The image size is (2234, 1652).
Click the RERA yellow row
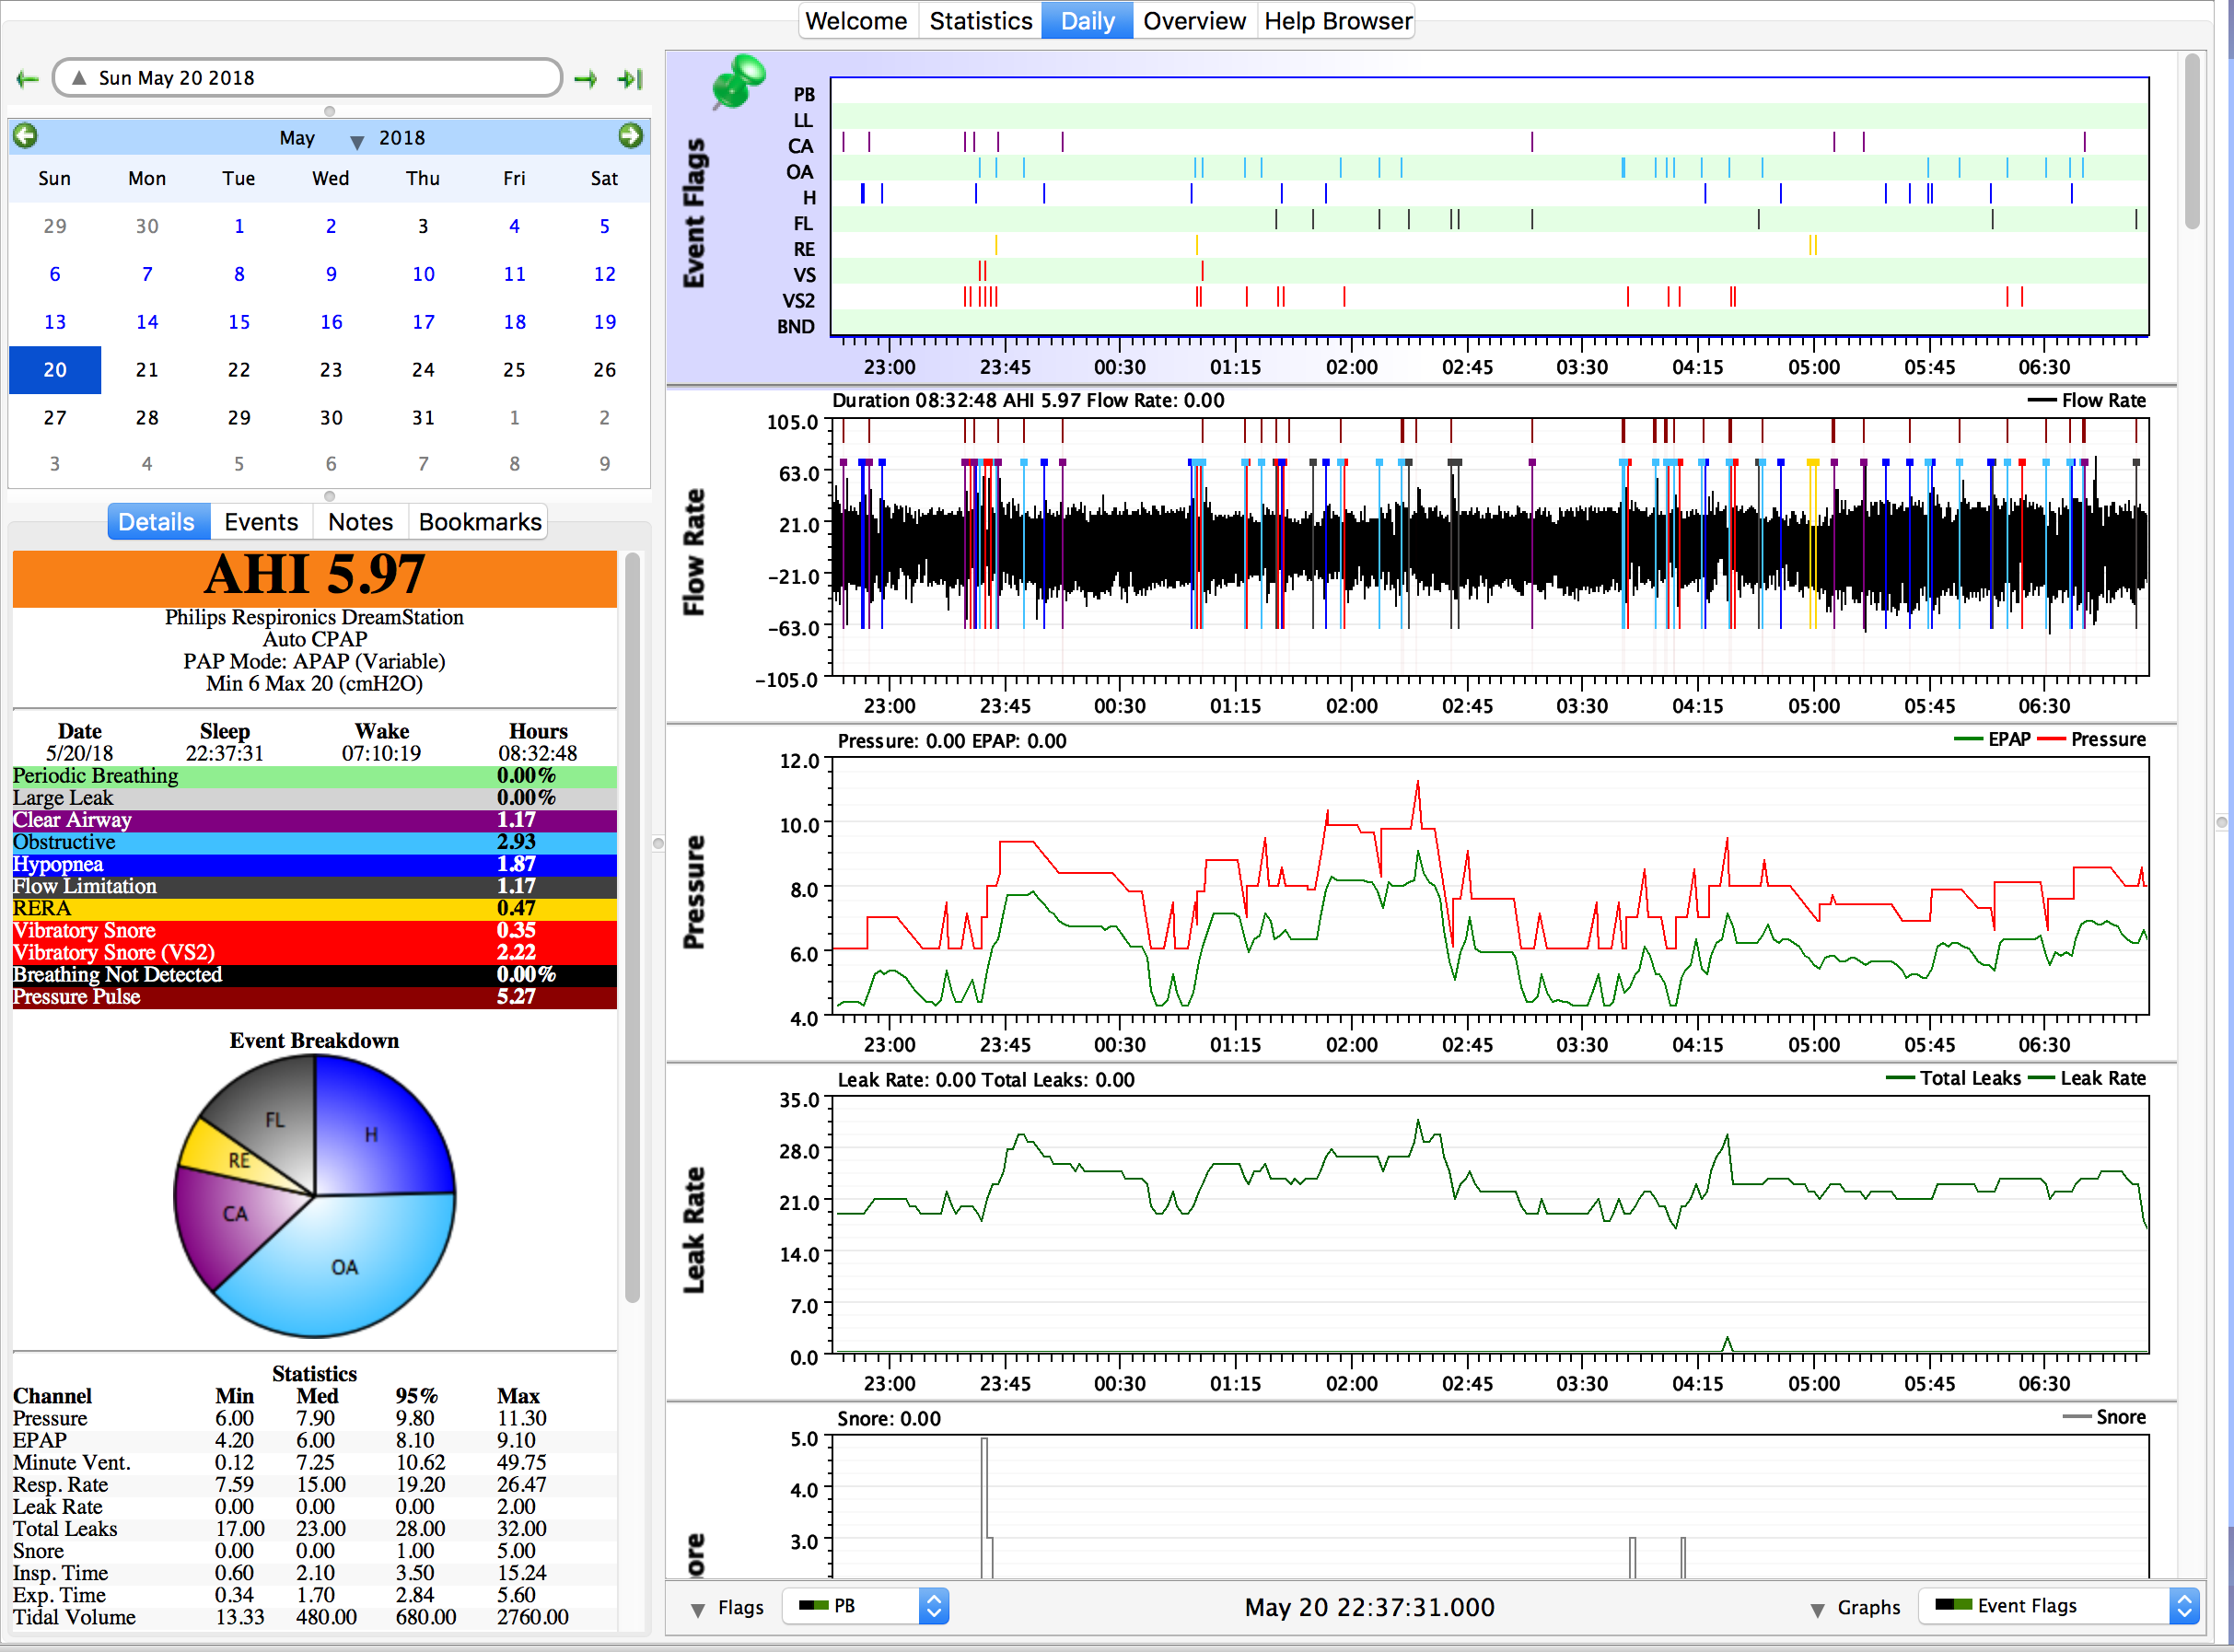314,908
